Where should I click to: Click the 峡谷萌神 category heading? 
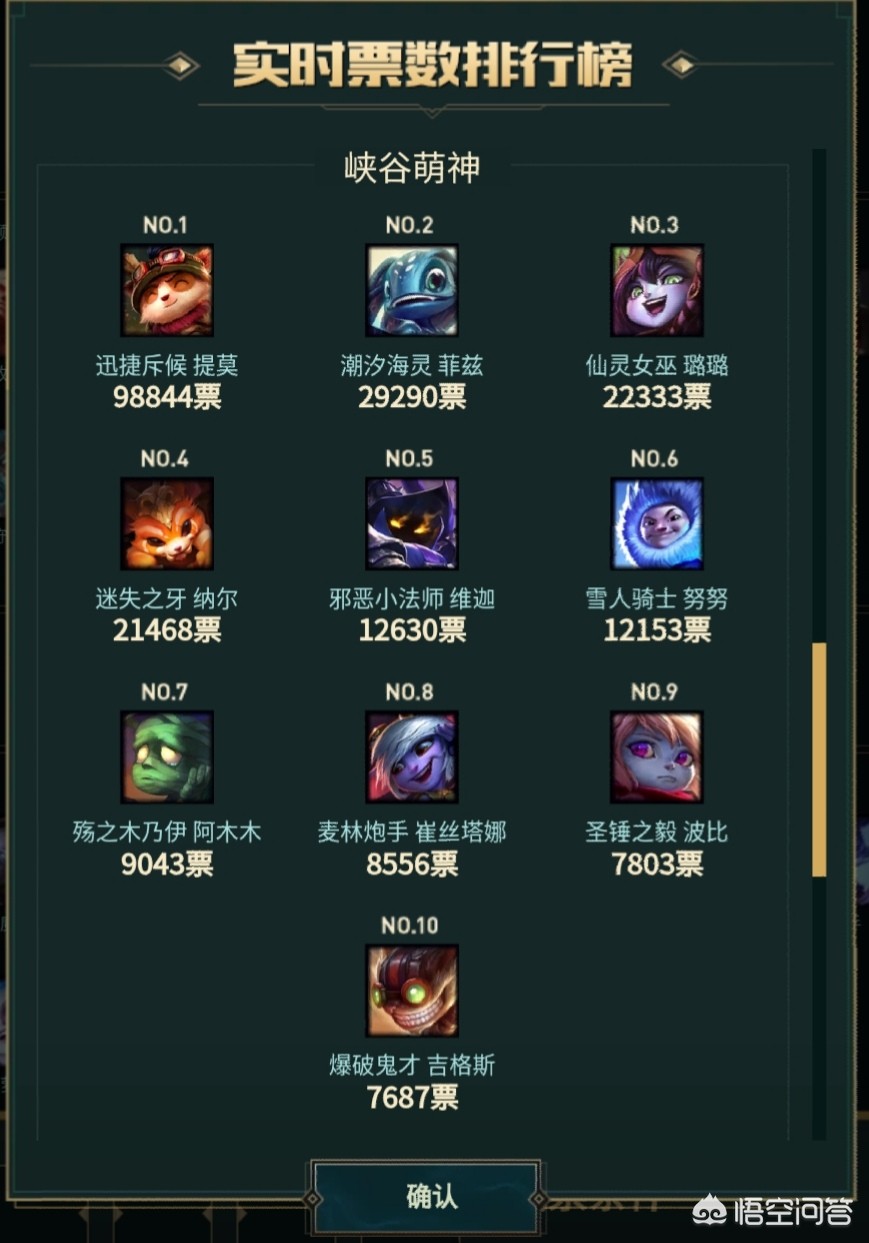(x=412, y=168)
